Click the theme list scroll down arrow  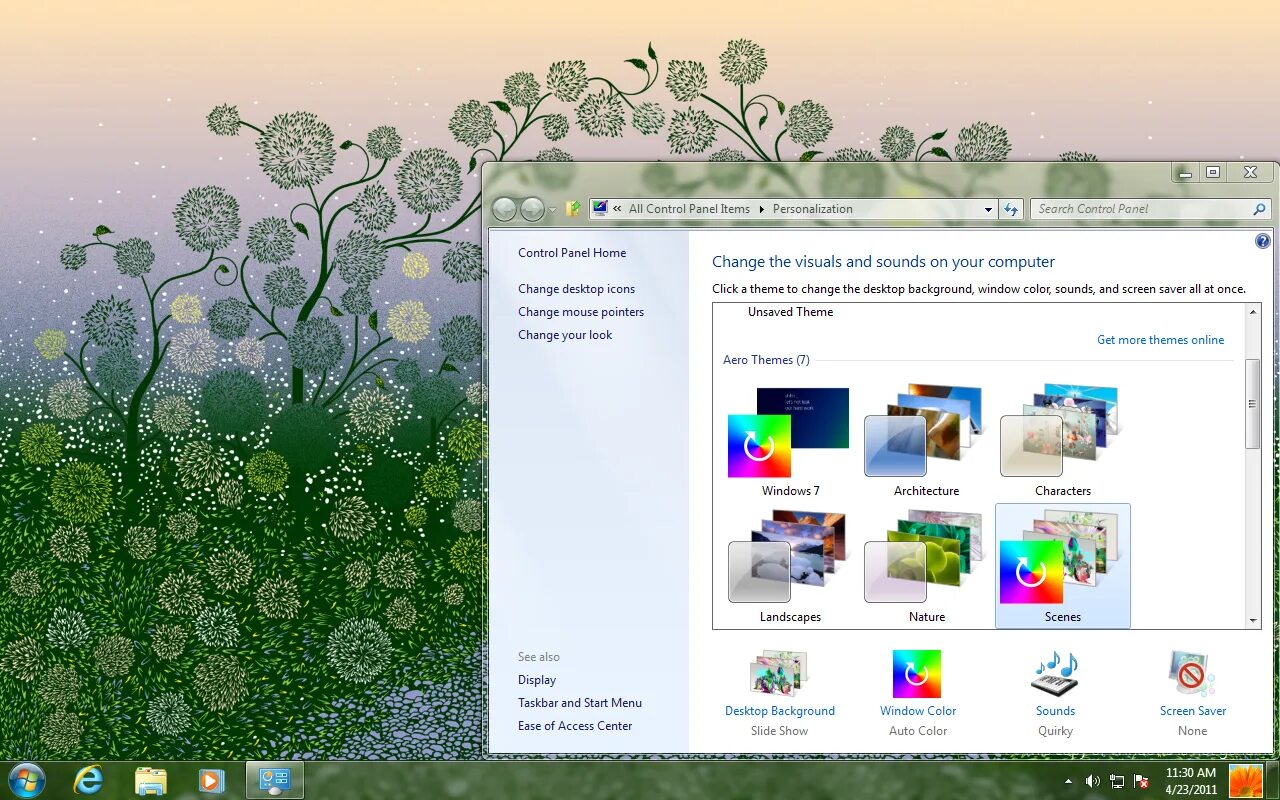click(1253, 620)
